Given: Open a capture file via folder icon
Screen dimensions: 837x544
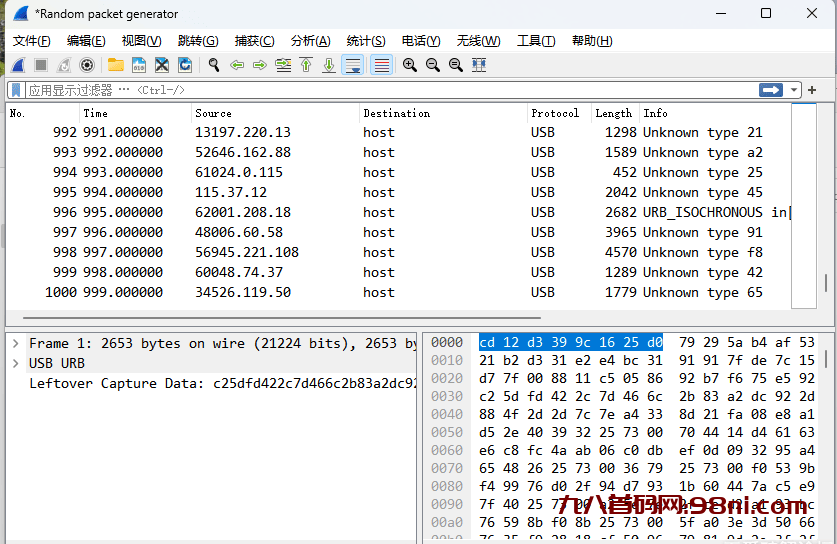Looking at the screenshot, I should (x=116, y=65).
